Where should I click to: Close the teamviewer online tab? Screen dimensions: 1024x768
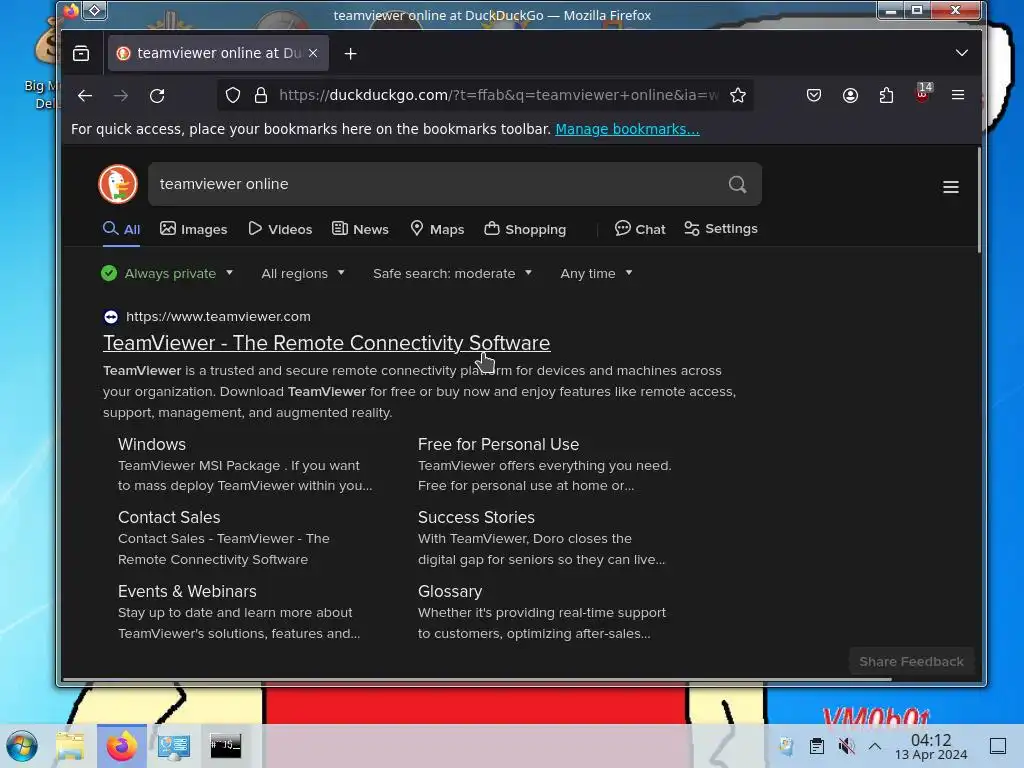point(313,53)
